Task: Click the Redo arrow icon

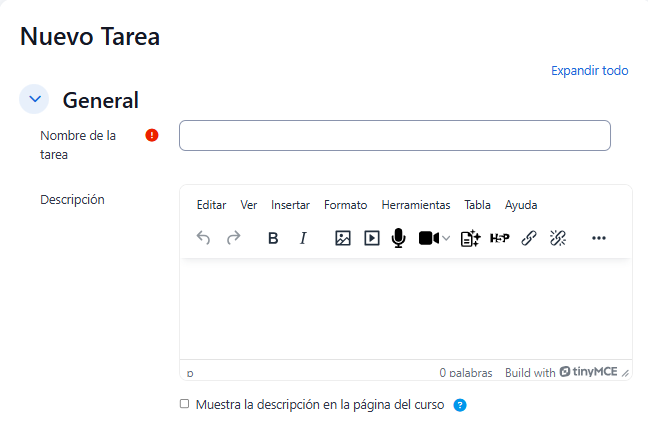Action: 234,238
